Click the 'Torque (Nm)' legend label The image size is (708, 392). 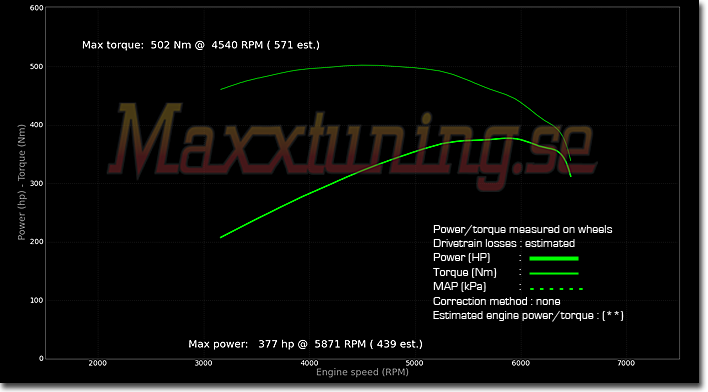465,272
